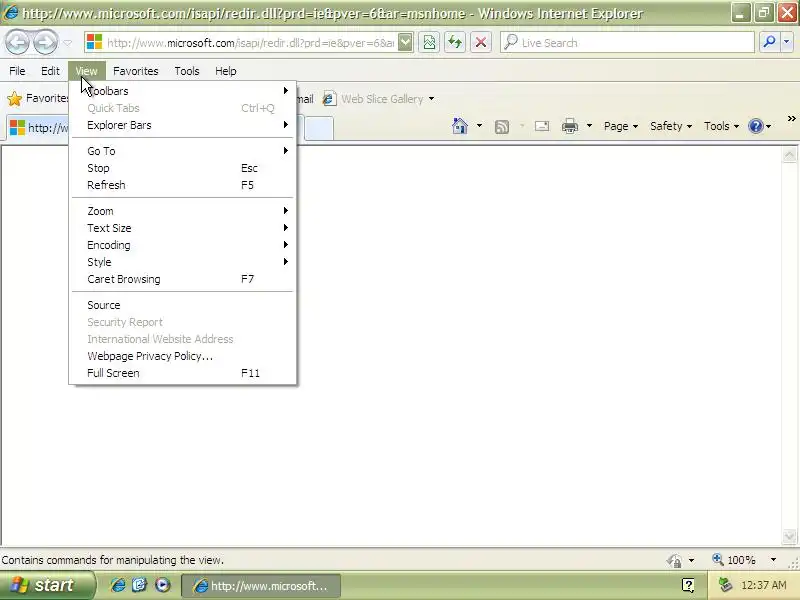Open the Zoom submenu
Viewport: 800px width, 600px height.
point(183,211)
